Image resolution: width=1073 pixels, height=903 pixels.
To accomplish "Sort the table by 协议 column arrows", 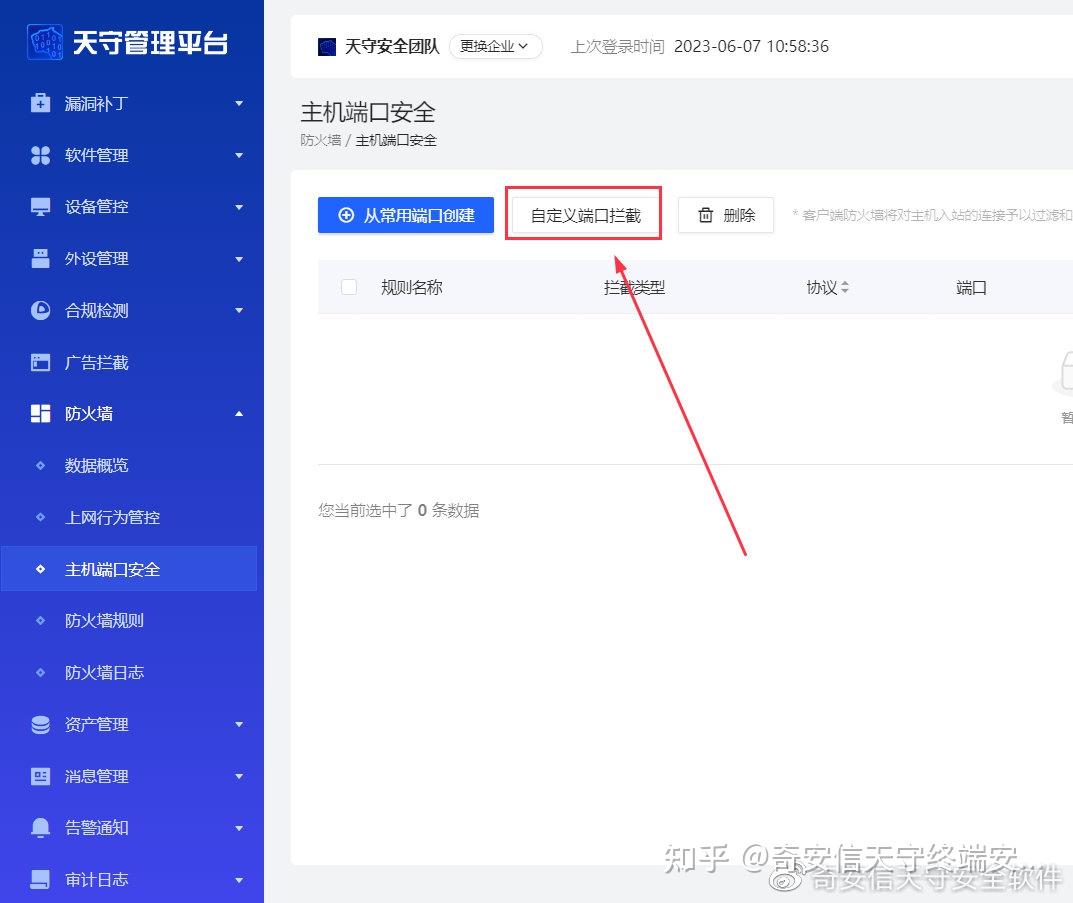I will [x=845, y=287].
